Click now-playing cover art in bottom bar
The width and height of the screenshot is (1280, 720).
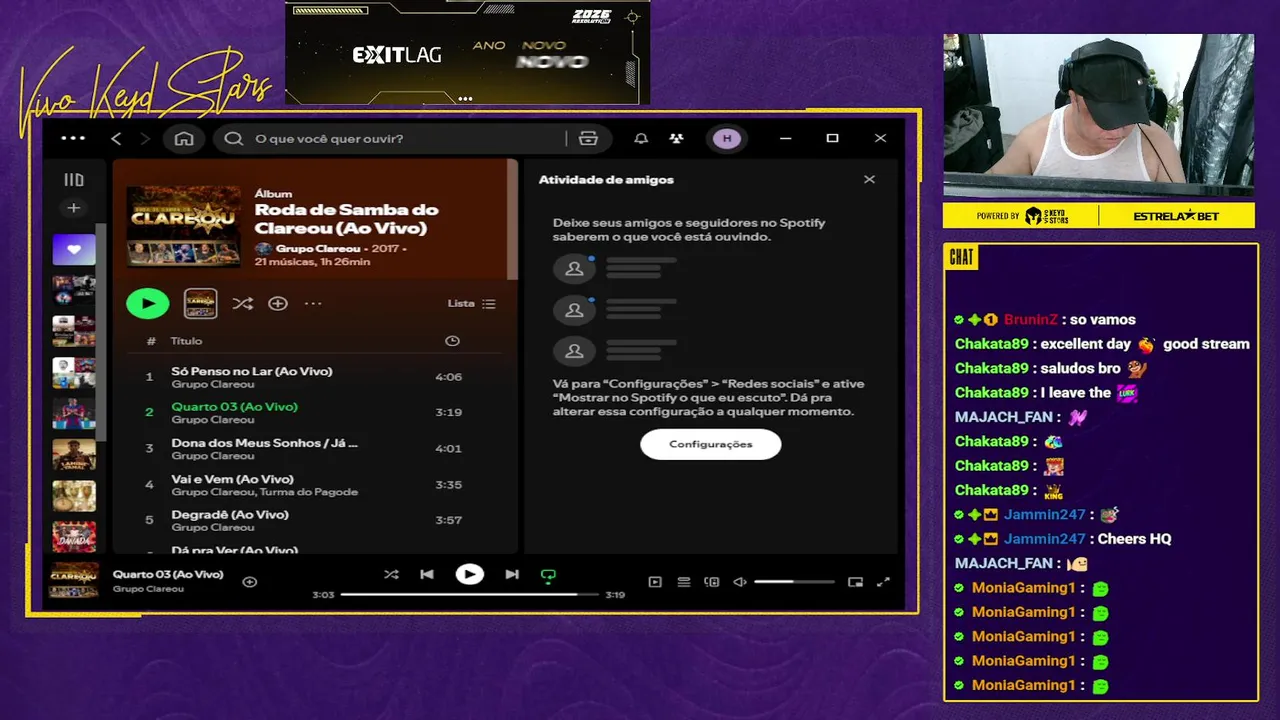pyautogui.click(x=75, y=581)
